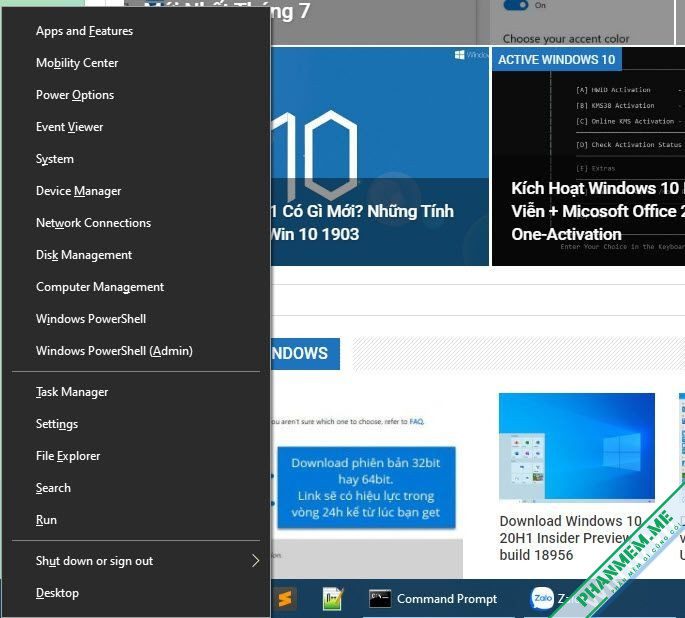Viewport: 685px width, 618px height.
Task: Click the FAQ link
Action: [x=416, y=421]
